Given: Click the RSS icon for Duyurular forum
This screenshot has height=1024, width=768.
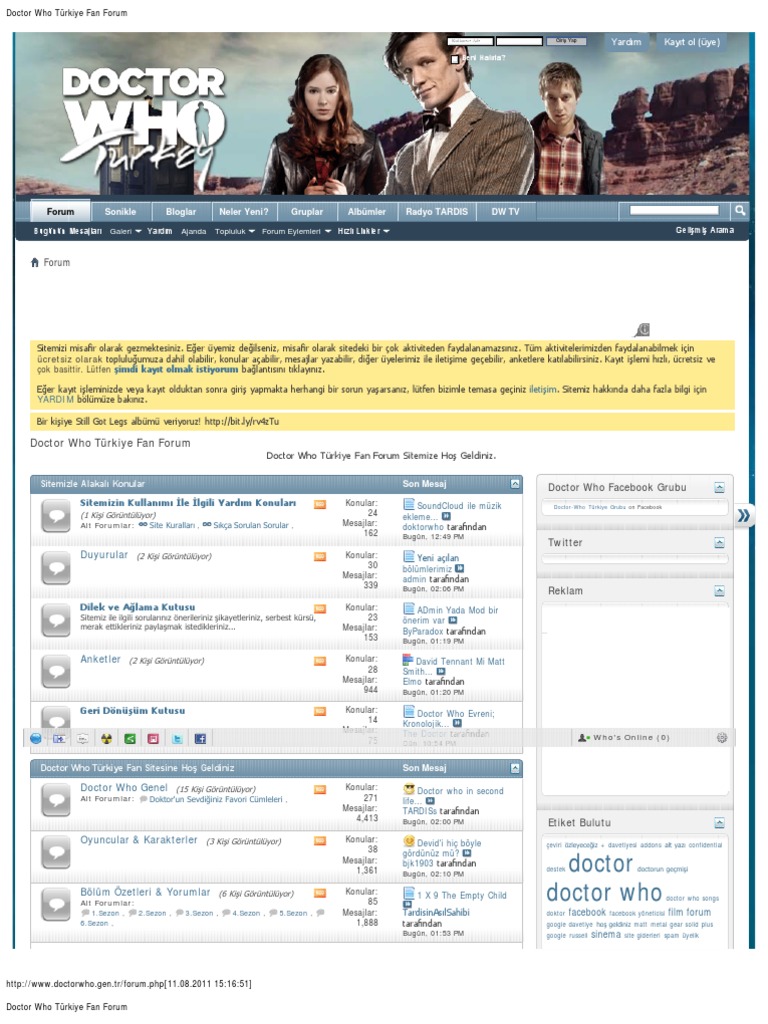Looking at the screenshot, I should tap(320, 557).
